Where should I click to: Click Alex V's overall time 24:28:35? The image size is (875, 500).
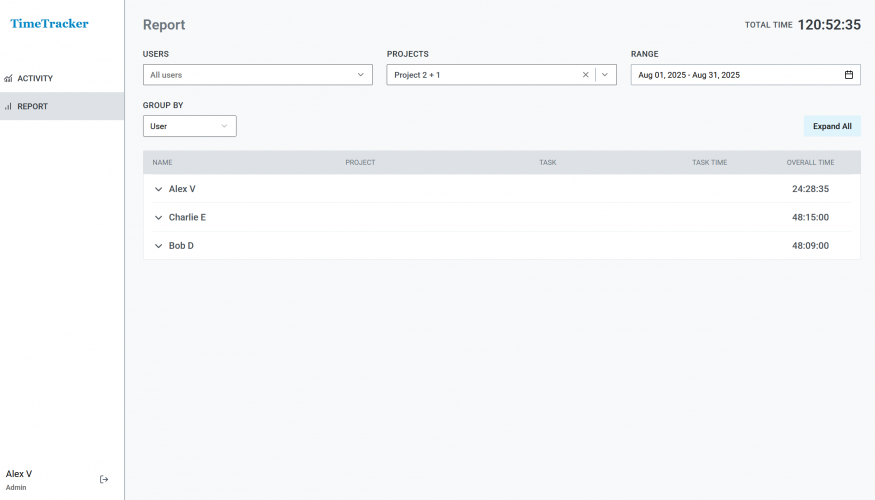(x=810, y=189)
